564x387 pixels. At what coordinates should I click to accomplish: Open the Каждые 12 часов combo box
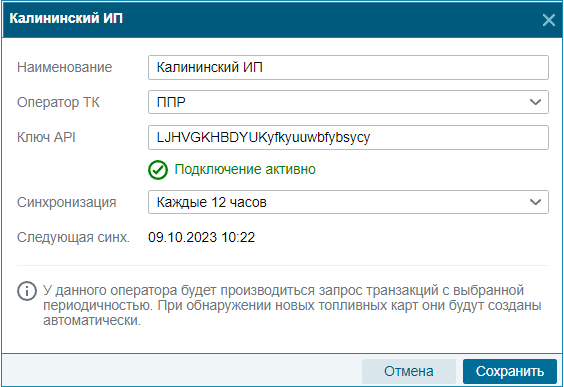pos(348,202)
